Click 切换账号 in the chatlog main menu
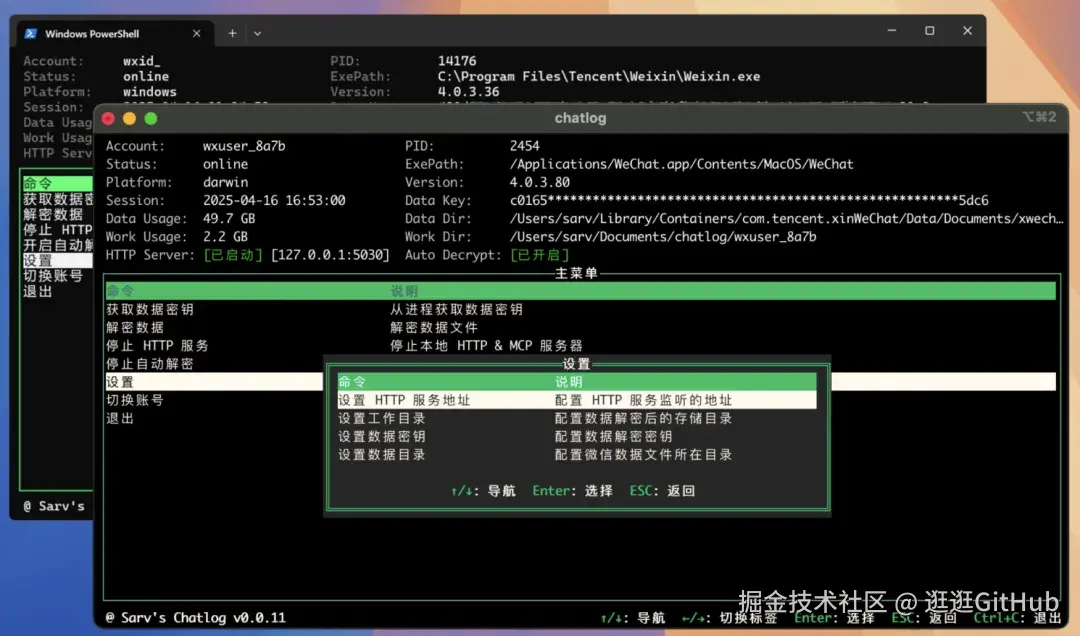1080x636 pixels. pyautogui.click(x=135, y=400)
